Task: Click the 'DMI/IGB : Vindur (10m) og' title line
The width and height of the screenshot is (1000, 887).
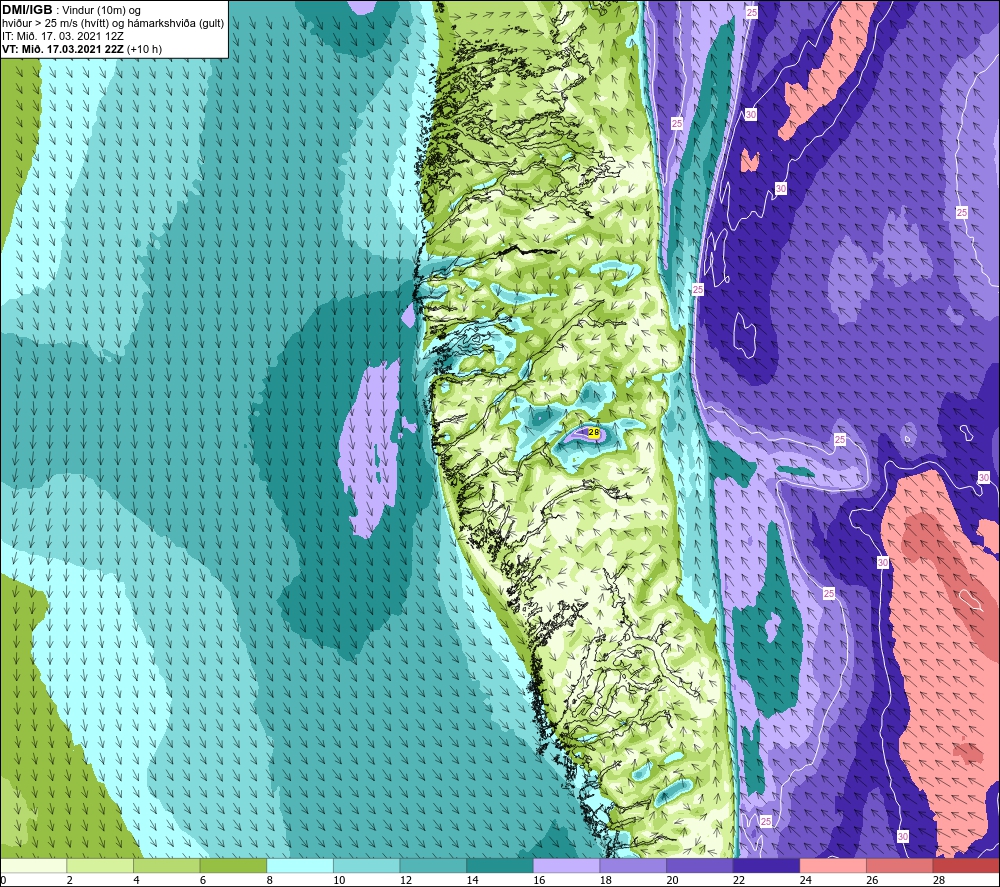Action: click(x=71, y=10)
